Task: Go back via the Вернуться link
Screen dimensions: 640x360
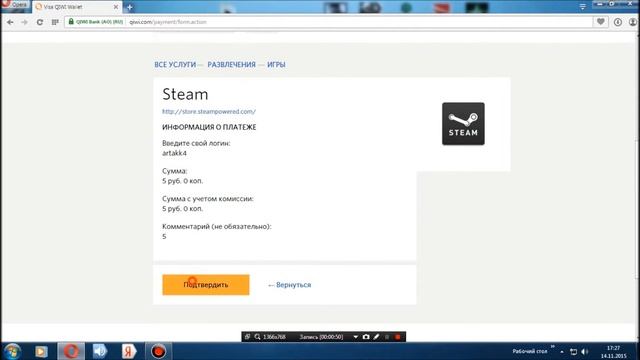Action: click(x=289, y=285)
